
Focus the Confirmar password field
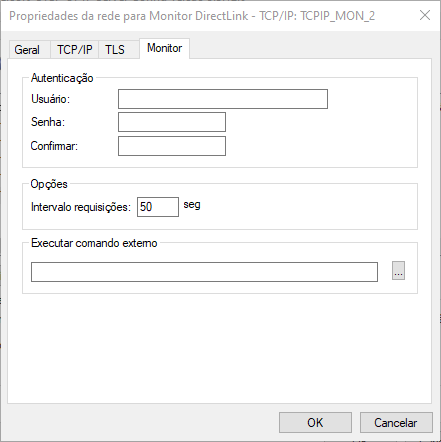172,146
